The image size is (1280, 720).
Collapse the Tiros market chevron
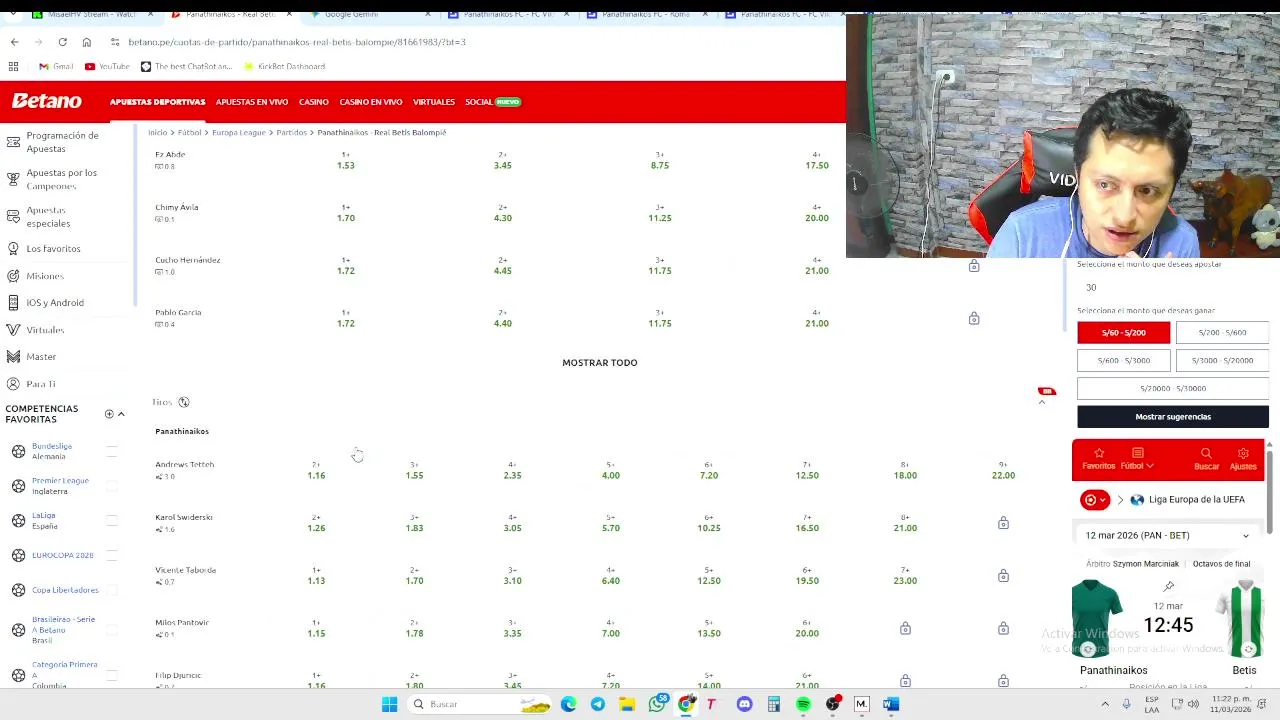[1042, 402]
